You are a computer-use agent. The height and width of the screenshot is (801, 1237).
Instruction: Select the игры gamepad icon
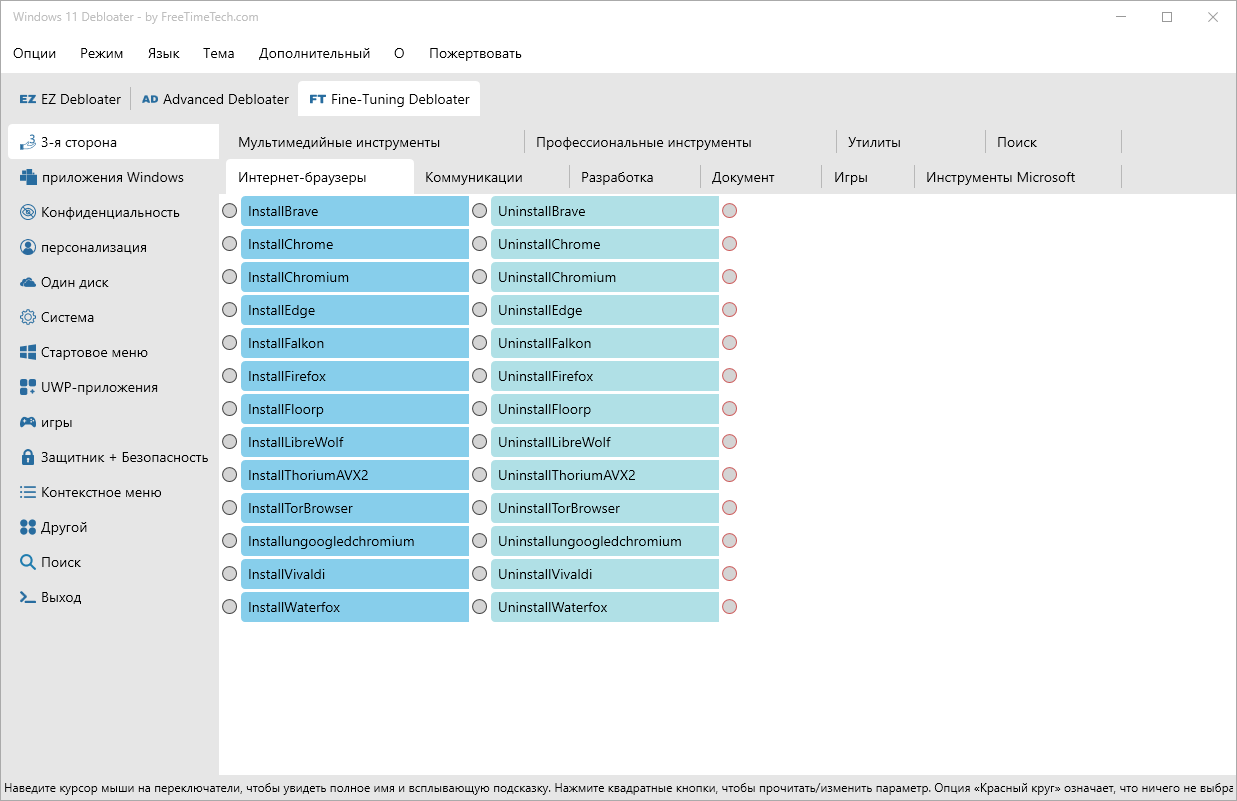28,422
